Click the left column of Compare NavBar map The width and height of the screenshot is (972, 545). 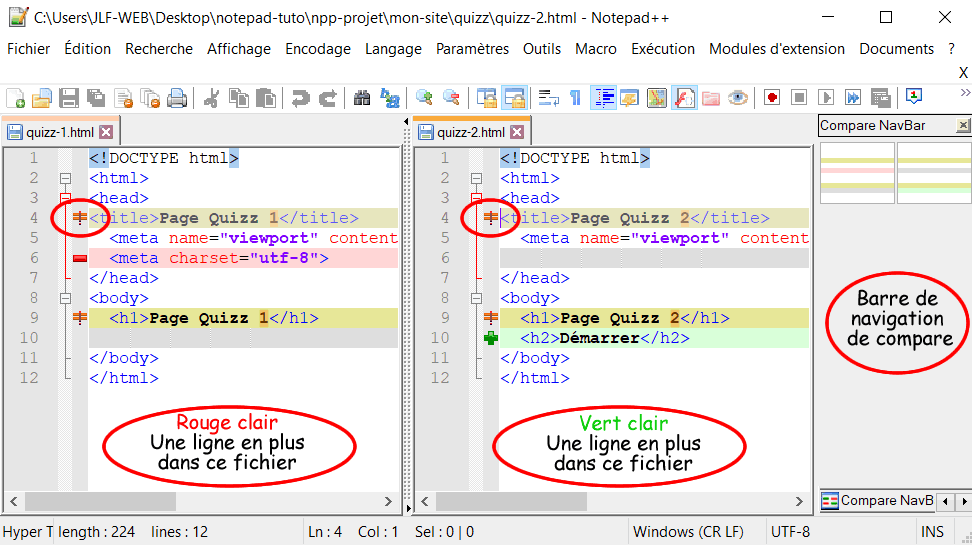(x=857, y=173)
